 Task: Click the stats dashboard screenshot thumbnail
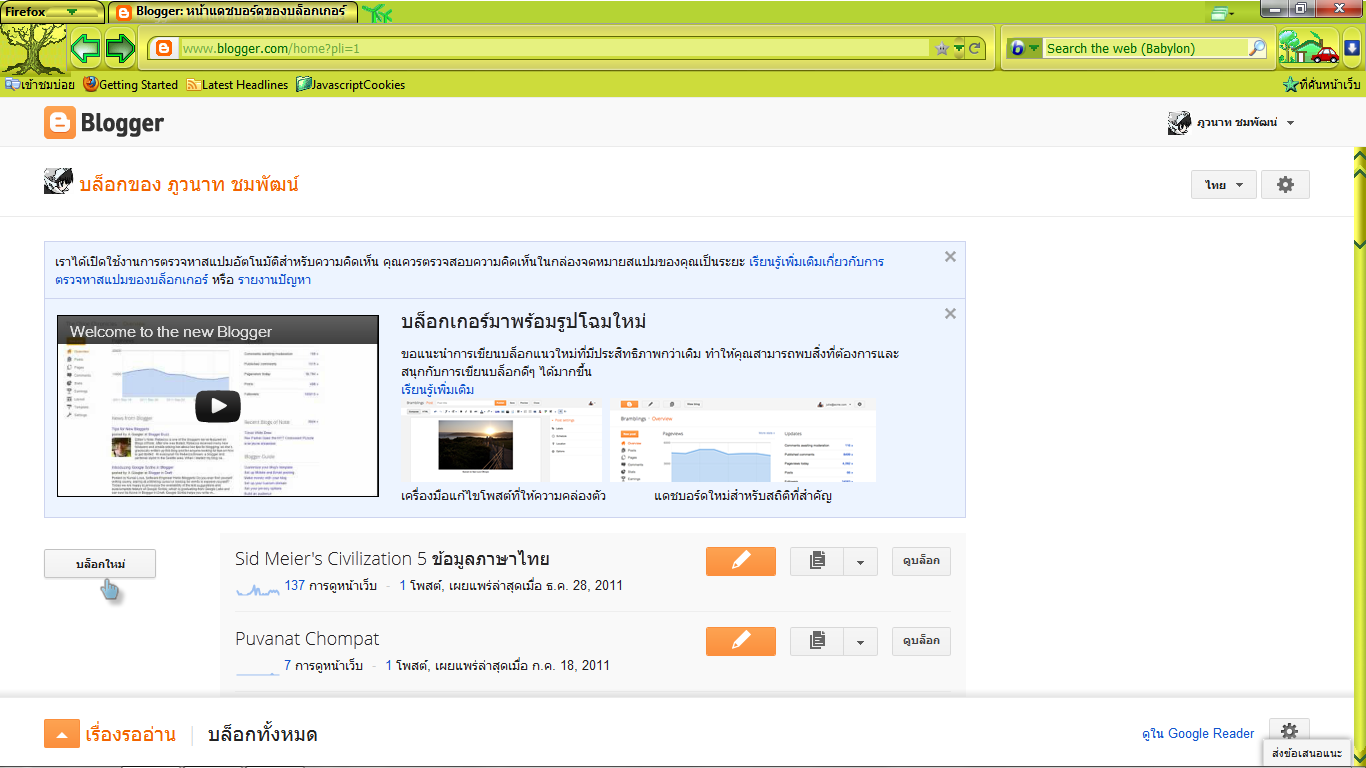(743, 441)
